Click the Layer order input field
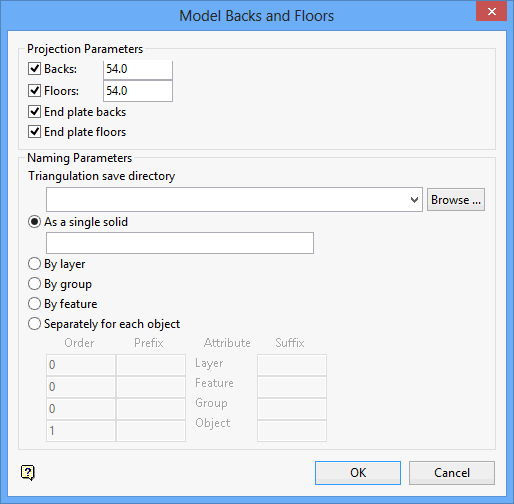 (81, 365)
